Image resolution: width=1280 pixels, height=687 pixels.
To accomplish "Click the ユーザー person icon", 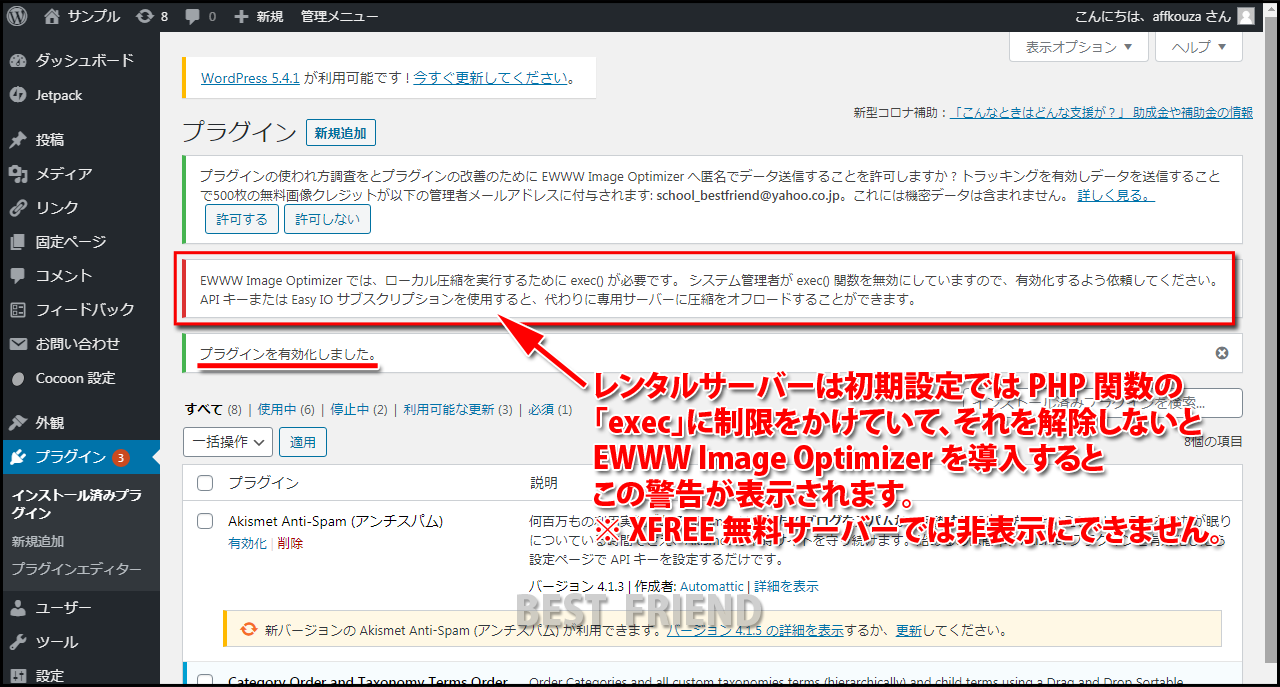I will (18, 608).
